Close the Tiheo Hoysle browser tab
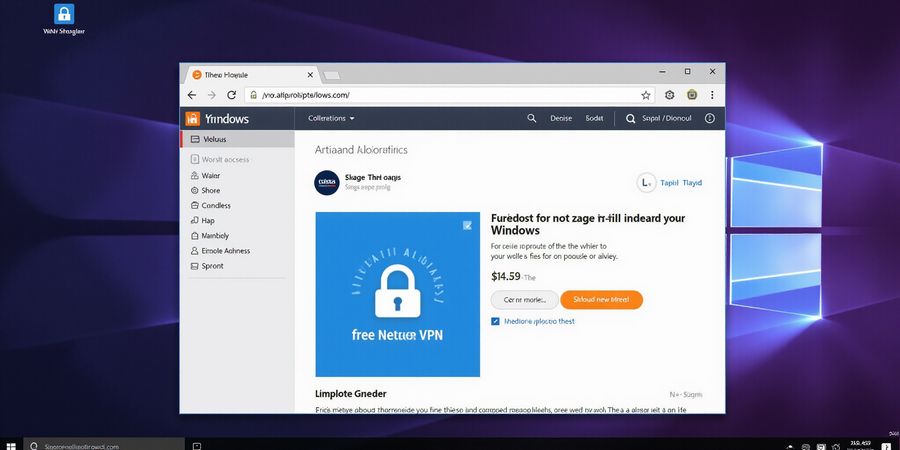Viewport: 900px width, 450px height. point(311,75)
